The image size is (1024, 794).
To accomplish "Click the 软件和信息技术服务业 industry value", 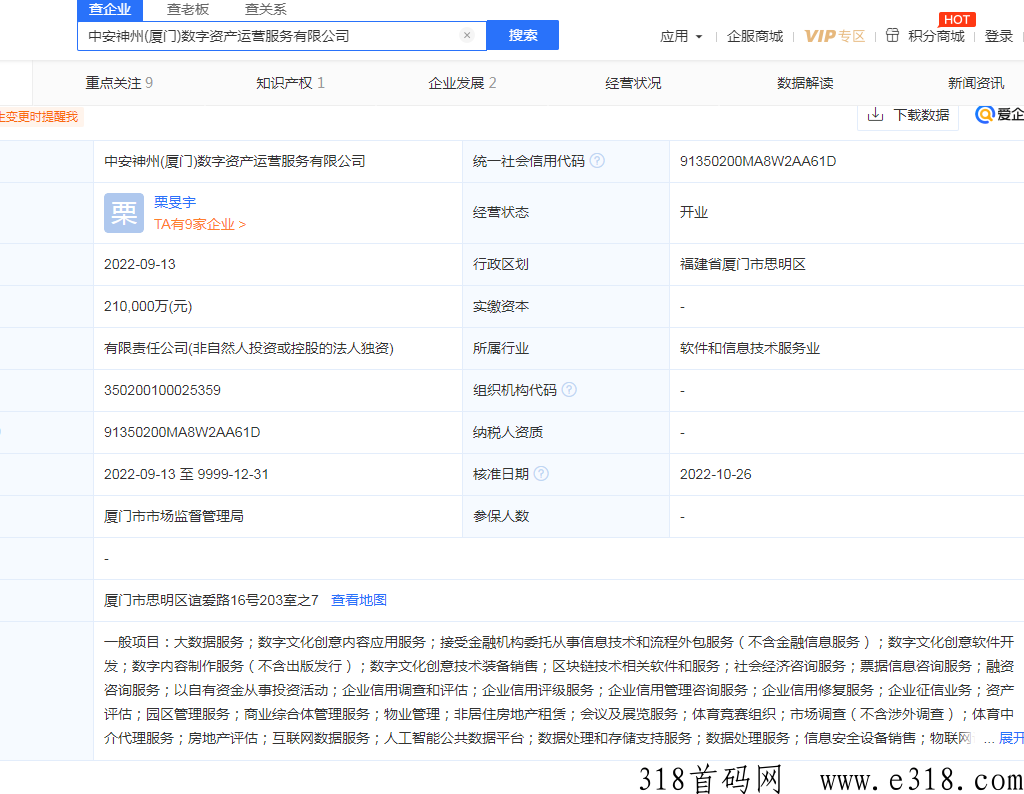I will 749,349.
